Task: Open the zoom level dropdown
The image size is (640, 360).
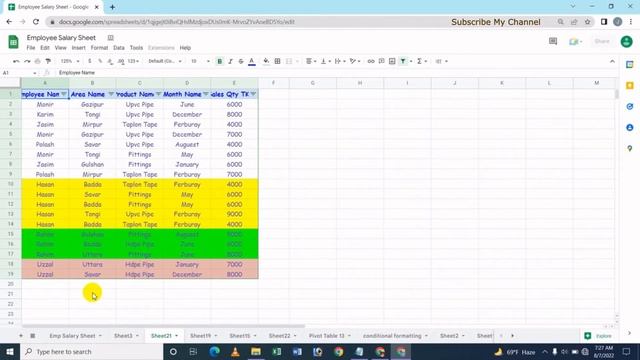Action: (x=70, y=61)
